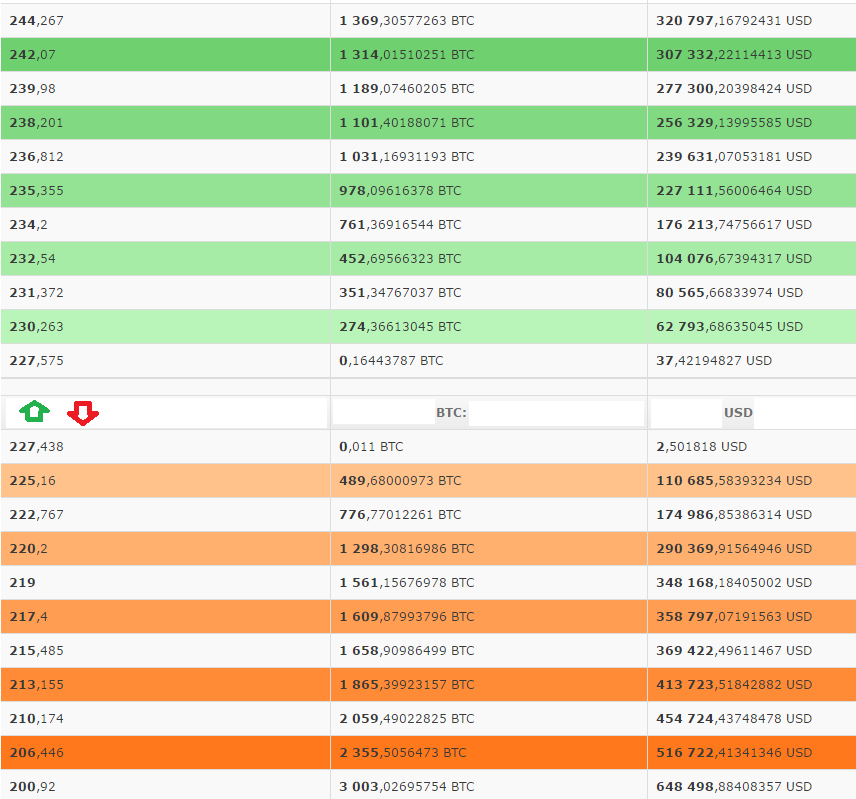856x799 pixels.
Task: Click the 104 076,67394317 USD total
Action: pyautogui.click(x=734, y=259)
